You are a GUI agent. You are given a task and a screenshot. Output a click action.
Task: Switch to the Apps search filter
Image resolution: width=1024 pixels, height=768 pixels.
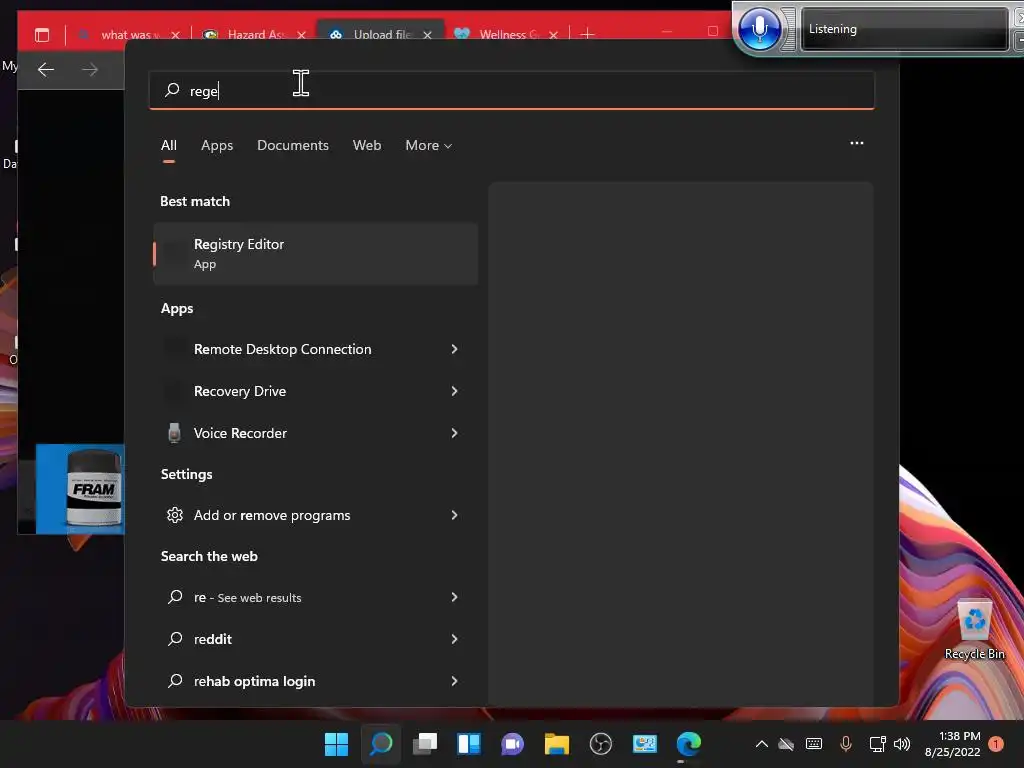[217, 145]
